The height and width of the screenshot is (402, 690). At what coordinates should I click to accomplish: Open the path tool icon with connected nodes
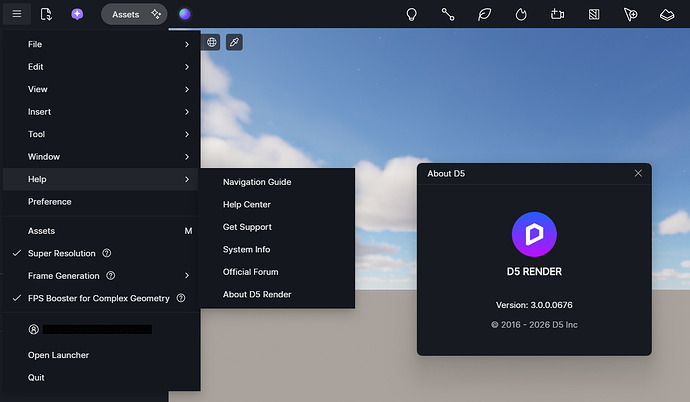448,14
